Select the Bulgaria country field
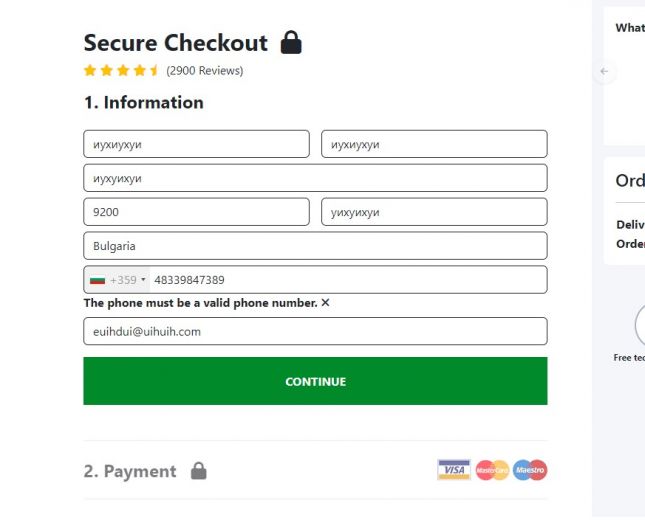645x520 pixels. [315, 246]
